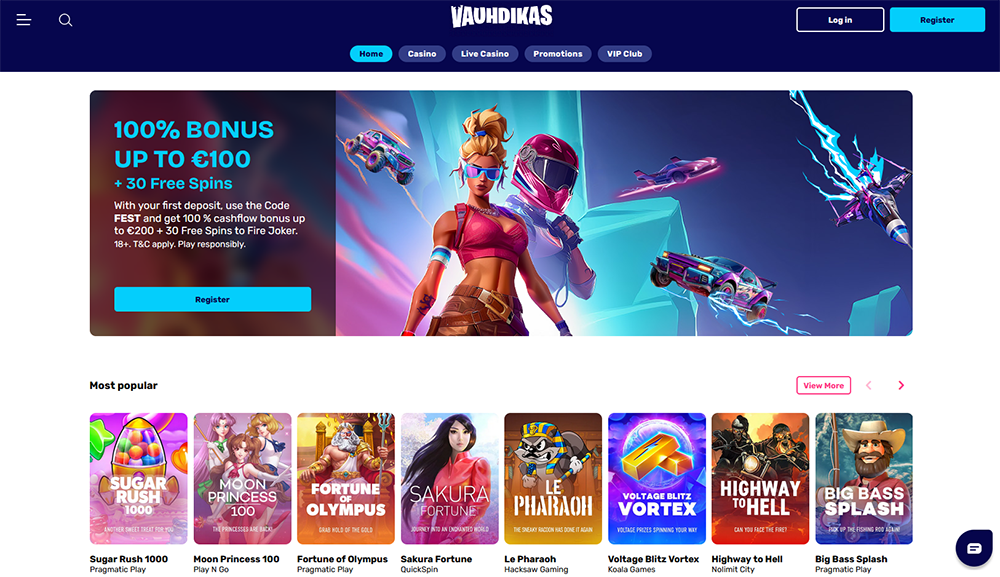Open the Live Casino tab
The image size is (1000, 577).
tap(485, 54)
